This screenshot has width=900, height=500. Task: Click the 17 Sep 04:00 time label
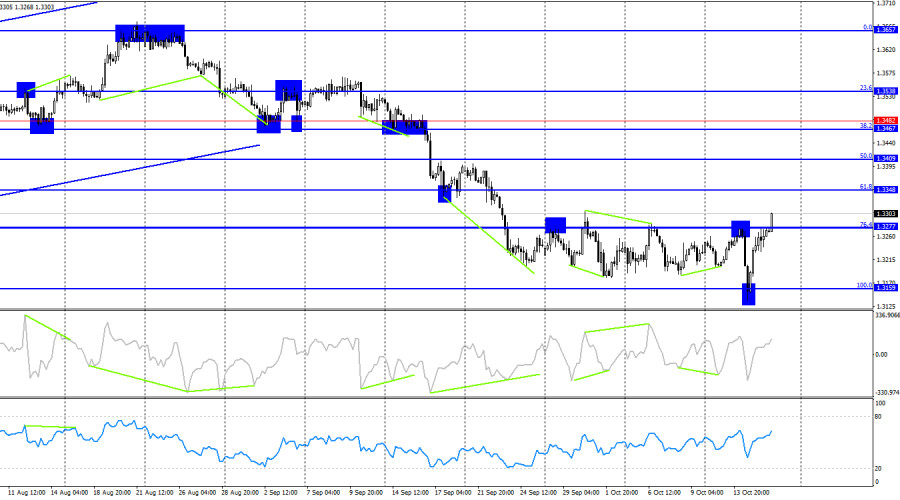point(453,493)
